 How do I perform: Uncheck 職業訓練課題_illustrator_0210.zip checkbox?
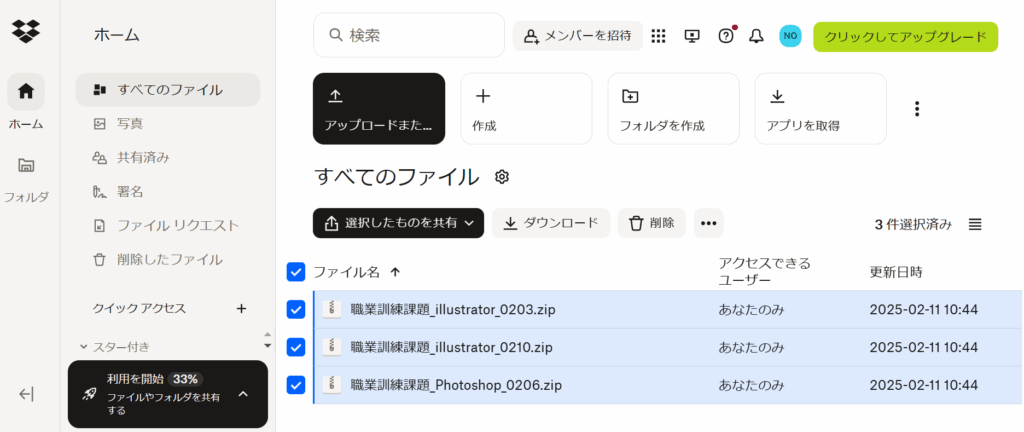(296, 347)
